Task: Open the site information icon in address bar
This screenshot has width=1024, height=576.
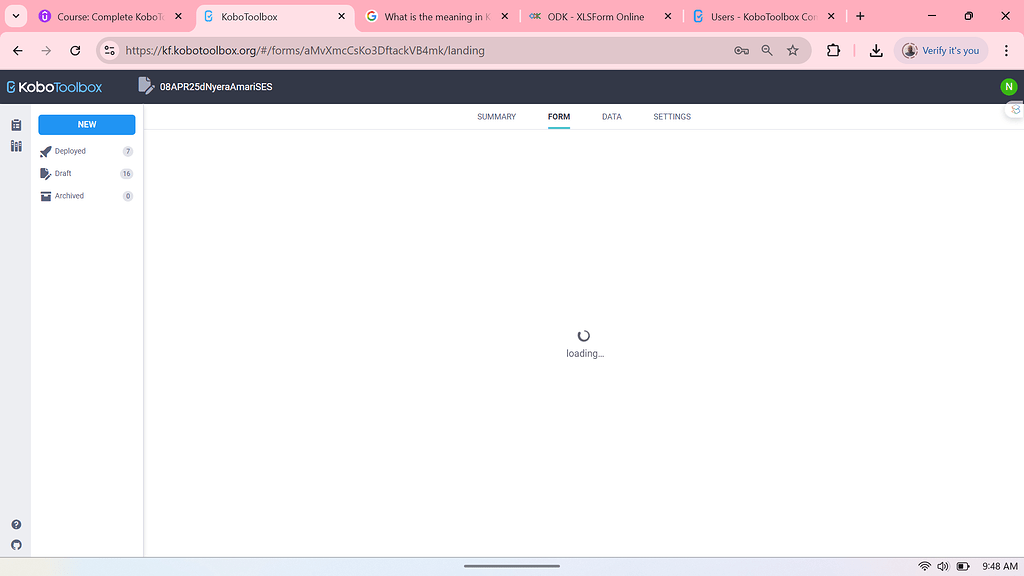Action: click(108, 50)
